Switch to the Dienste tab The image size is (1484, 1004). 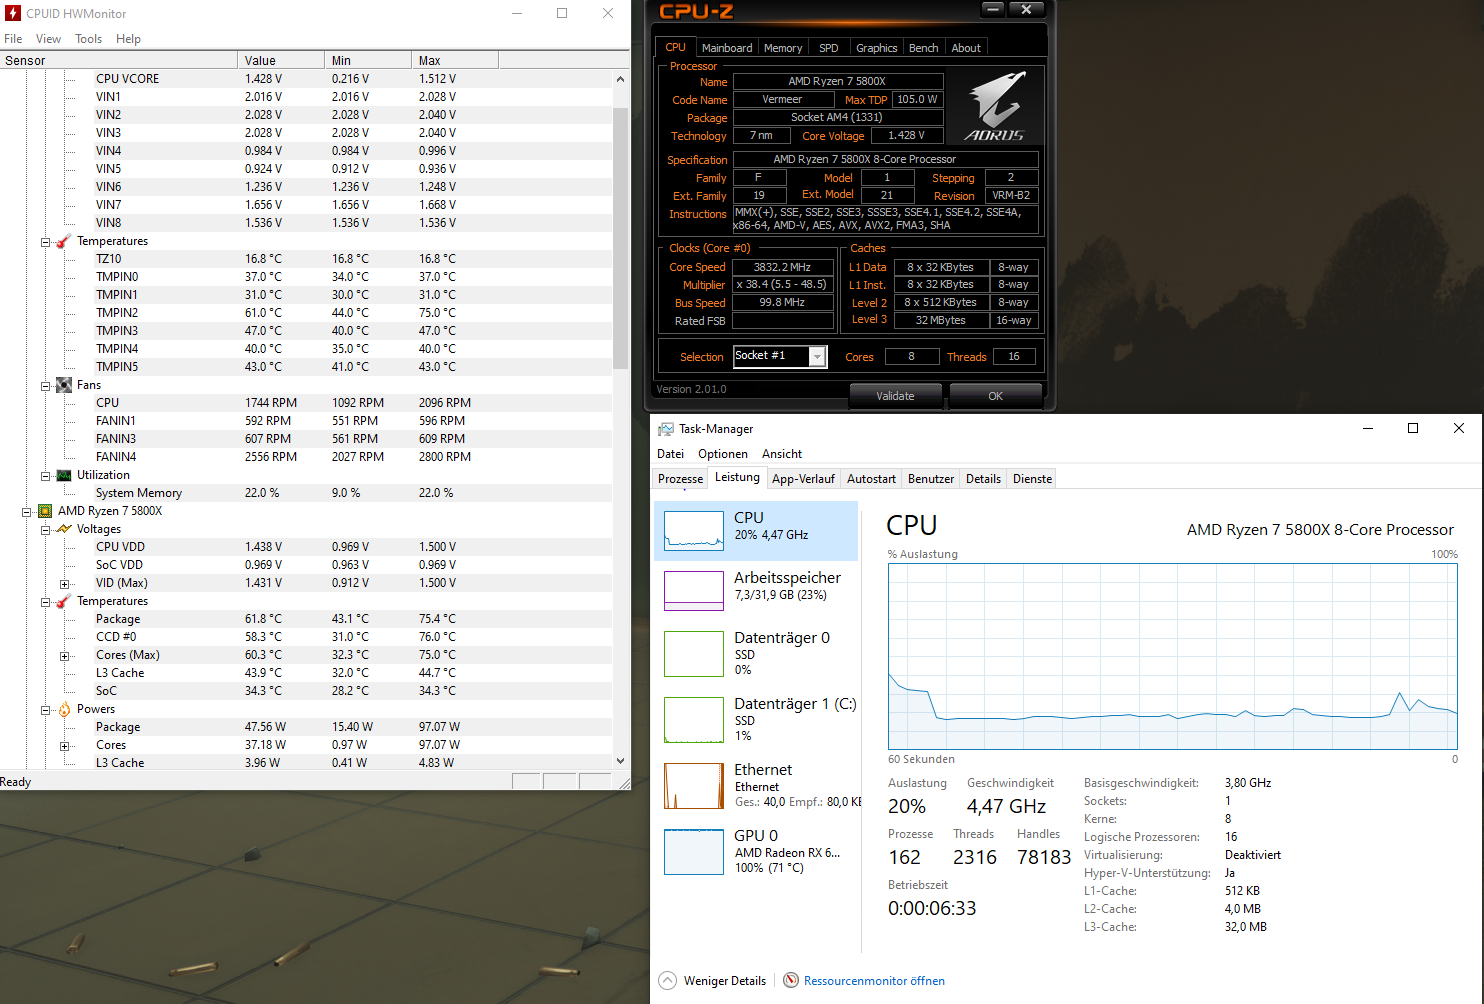click(1032, 479)
